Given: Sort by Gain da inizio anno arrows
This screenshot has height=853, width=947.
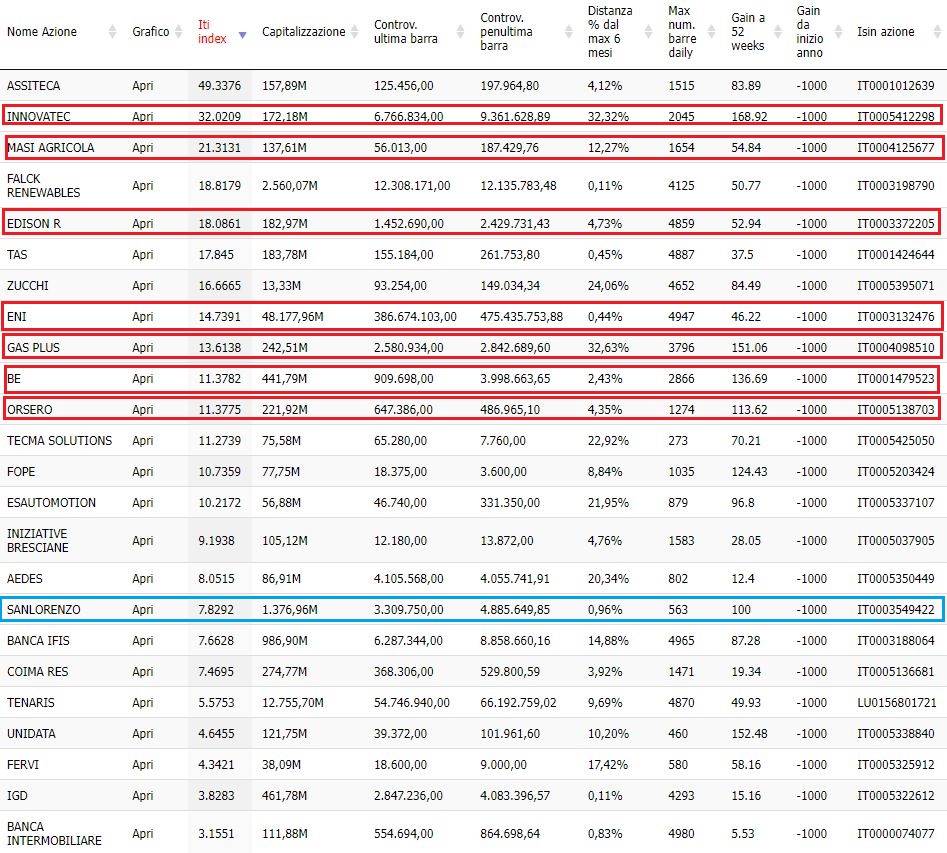Looking at the screenshot, I should (838, 31).
